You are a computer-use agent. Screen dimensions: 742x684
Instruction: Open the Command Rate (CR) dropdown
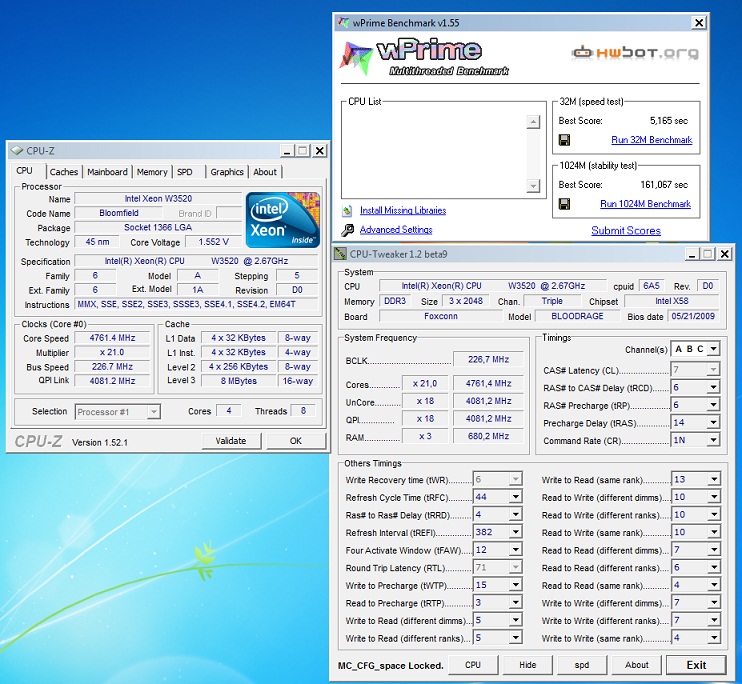tap(713, 440)
